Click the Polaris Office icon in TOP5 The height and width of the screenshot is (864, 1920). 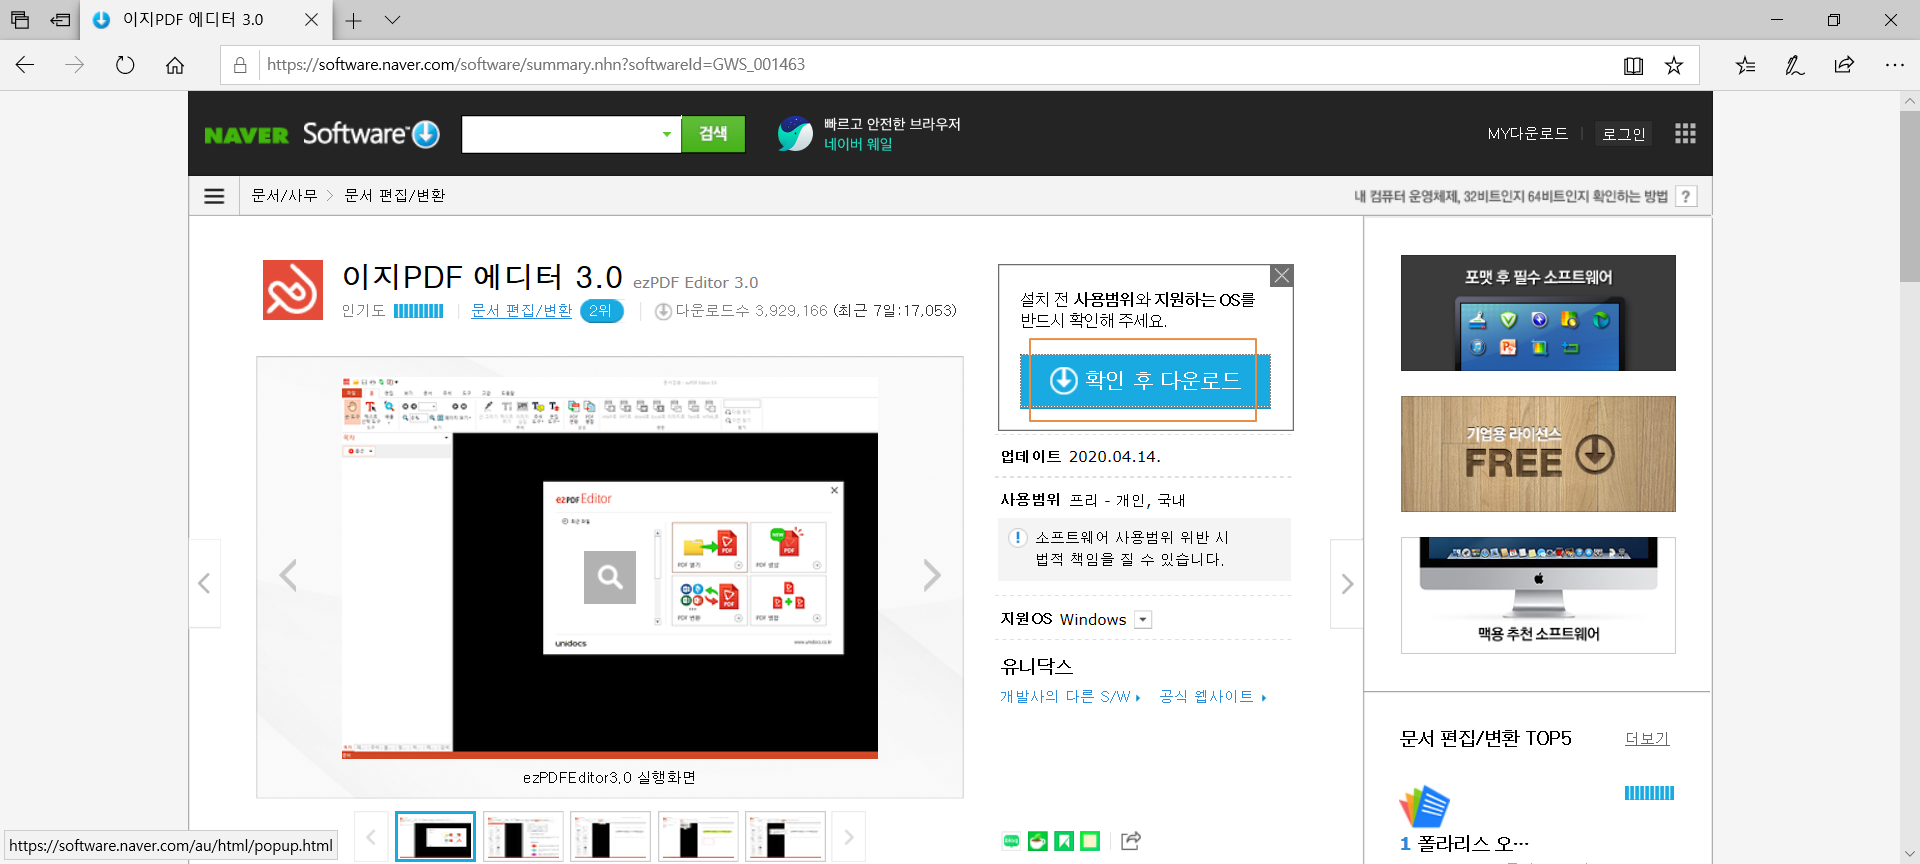[x=1424, y=806]
